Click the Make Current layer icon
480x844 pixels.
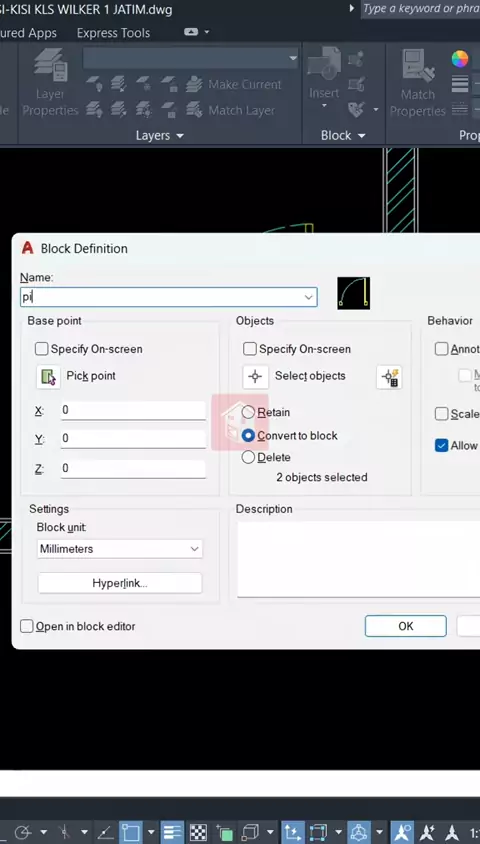[x=194, y=85]
